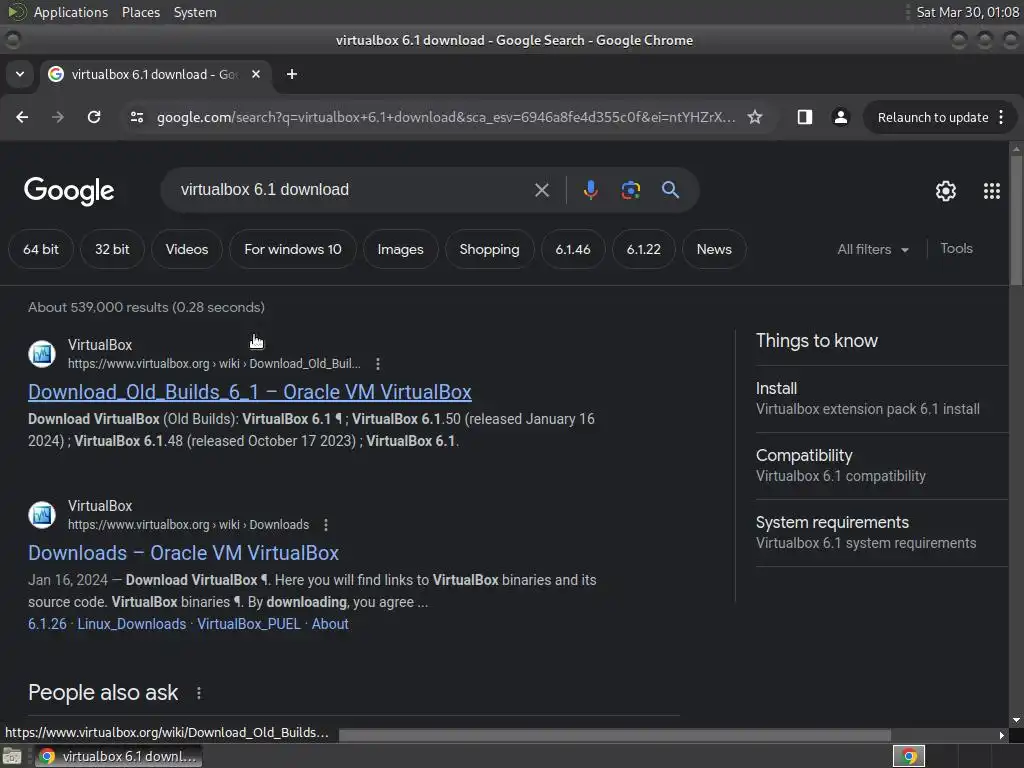Image resolution: width=1024 pixels, height=768 pixels.
Task: Go back to previous page
Action: pyautogui.click(x=22, y=117)
